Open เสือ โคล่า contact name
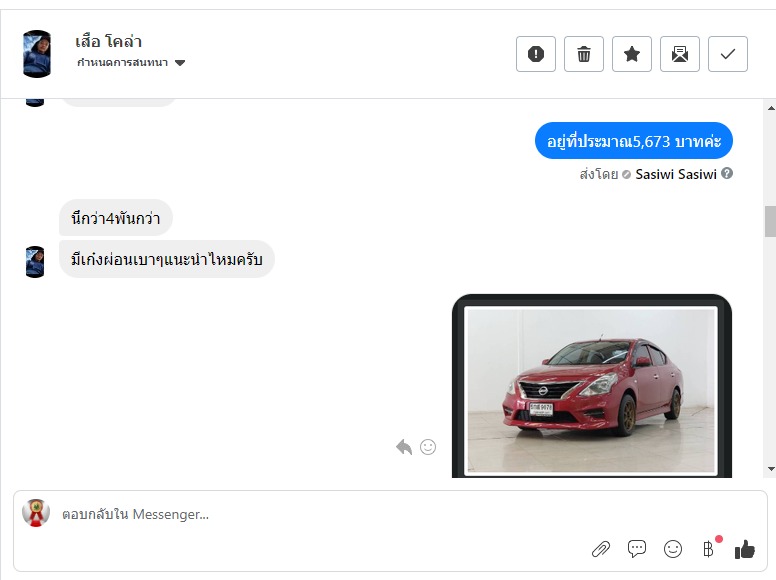Viewport: 776px width, 580px height. pos(108,41)
